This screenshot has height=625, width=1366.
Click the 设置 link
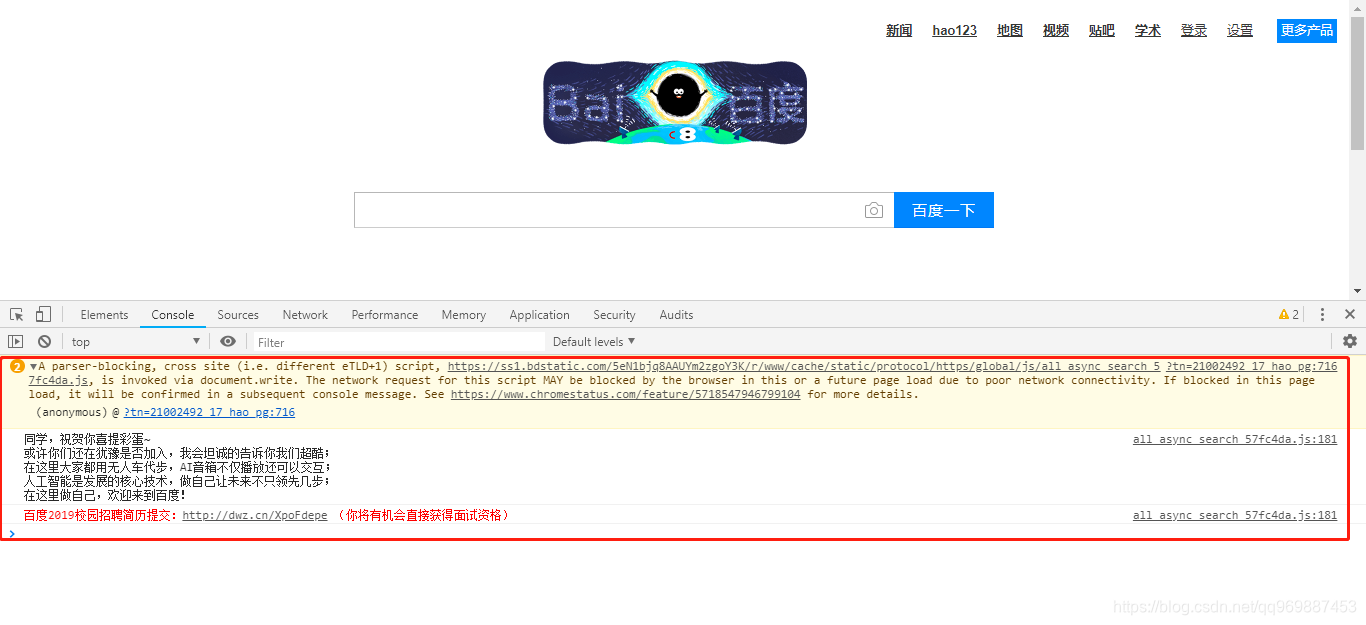(1240, 31)
